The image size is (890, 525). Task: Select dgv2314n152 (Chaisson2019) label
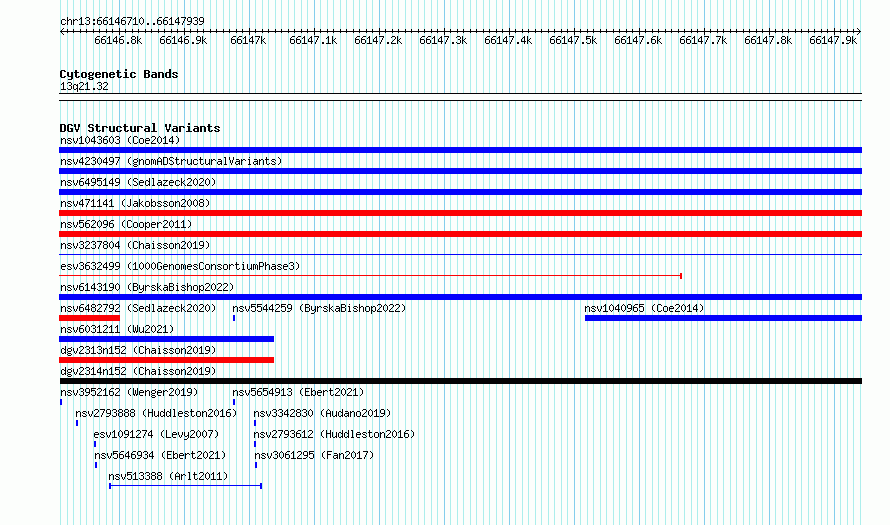pos(138,371)
